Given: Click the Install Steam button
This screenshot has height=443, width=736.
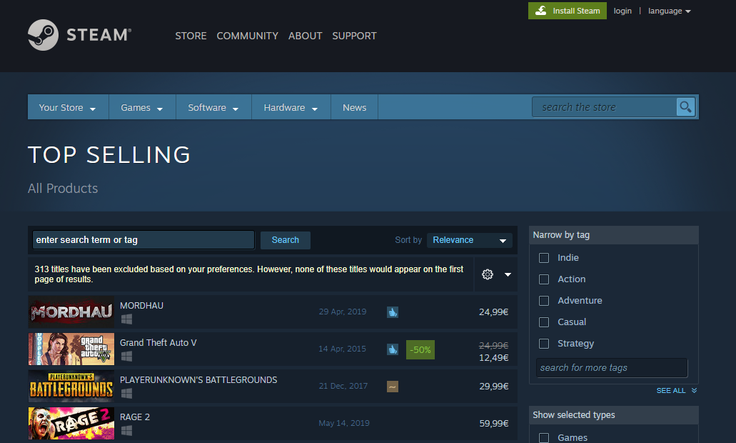Looking at the screenshot, I should point(567,10).
